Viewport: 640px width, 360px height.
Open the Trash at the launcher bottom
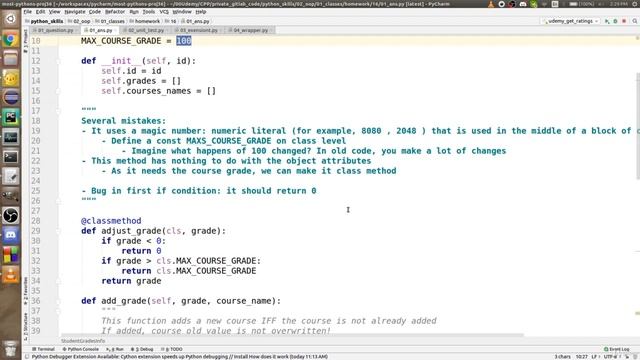click(11, 349)
